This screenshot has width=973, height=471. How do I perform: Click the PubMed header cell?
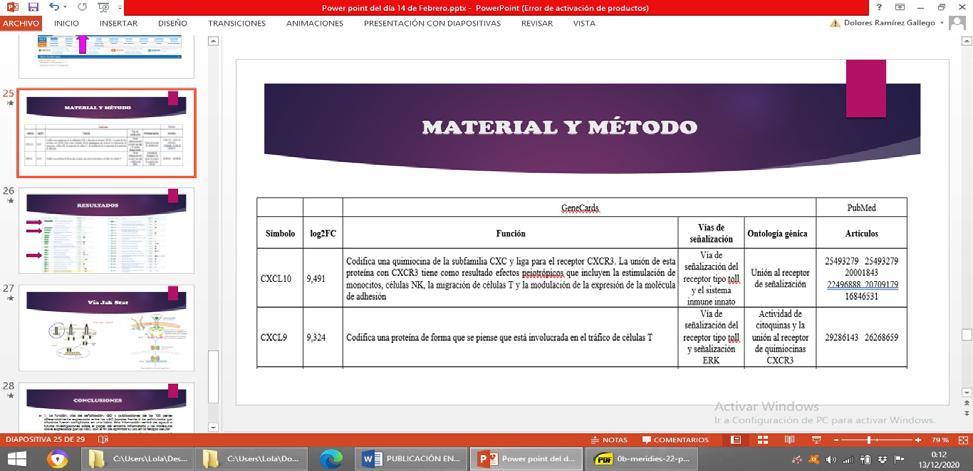(861, 208)
